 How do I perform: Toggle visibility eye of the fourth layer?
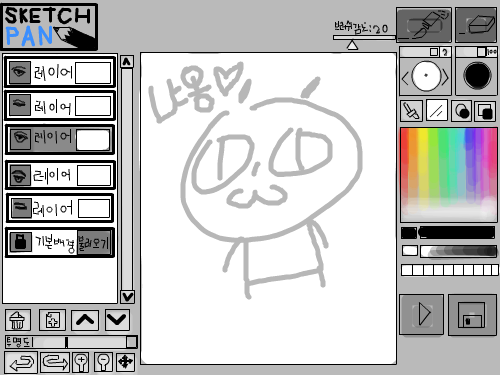click(20, 175)
